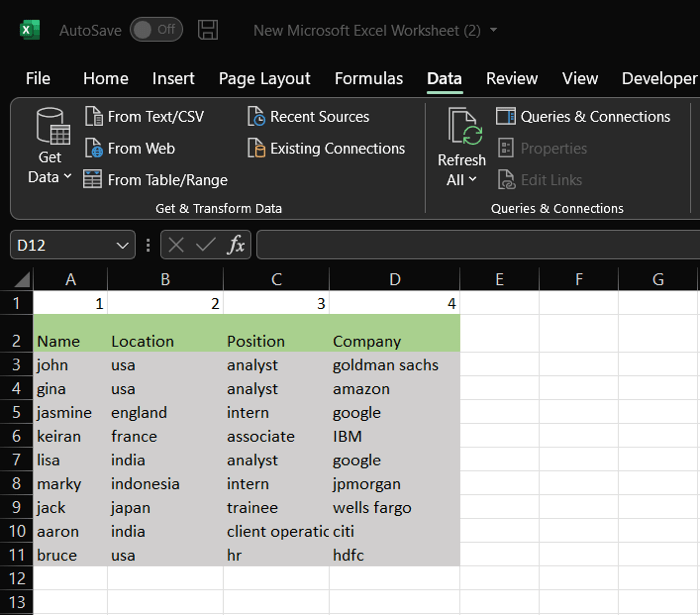Image resolution: width=700 pixels, height=615 pixels.
Task: Click the Excel application icon
Action: tap(30, 30)
